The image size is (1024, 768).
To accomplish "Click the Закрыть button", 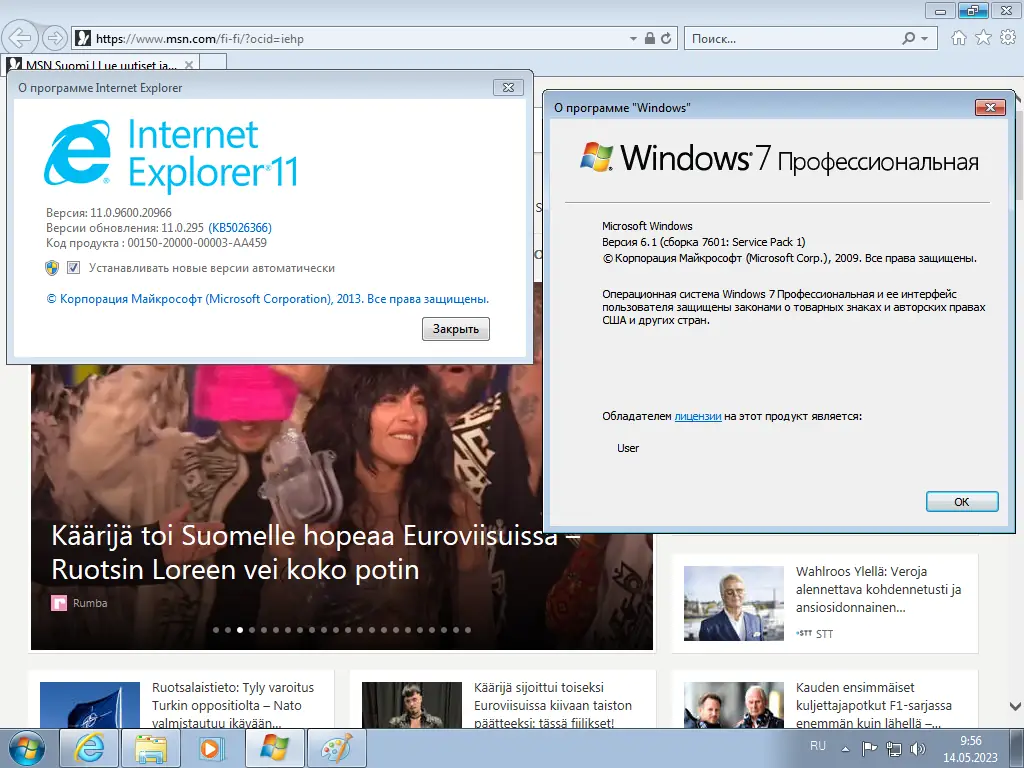I will 456,328.
